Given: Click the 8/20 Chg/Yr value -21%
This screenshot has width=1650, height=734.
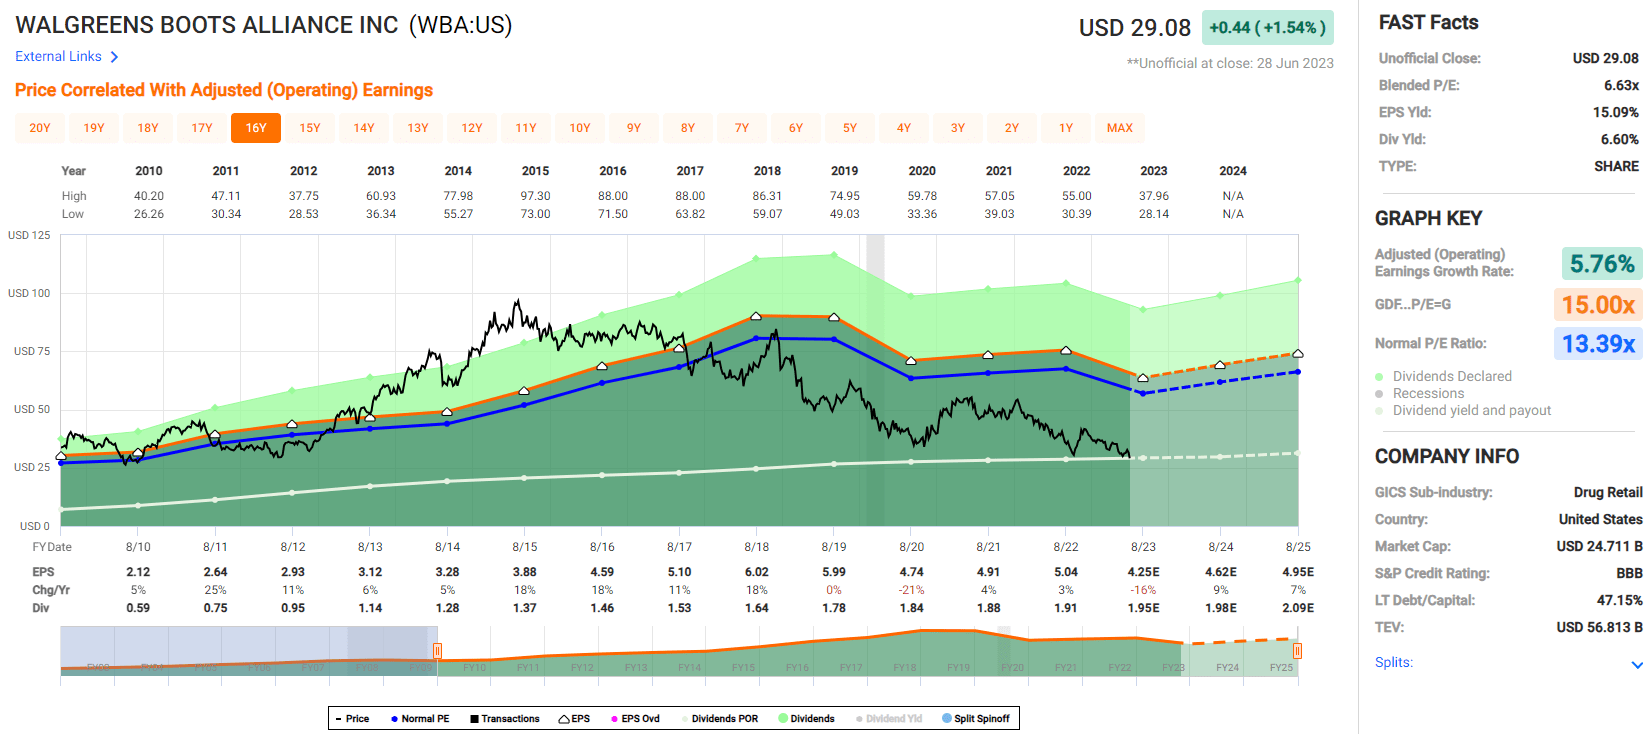Looking at the screenshot, I should pyautogui.click(x=911, y=590).
